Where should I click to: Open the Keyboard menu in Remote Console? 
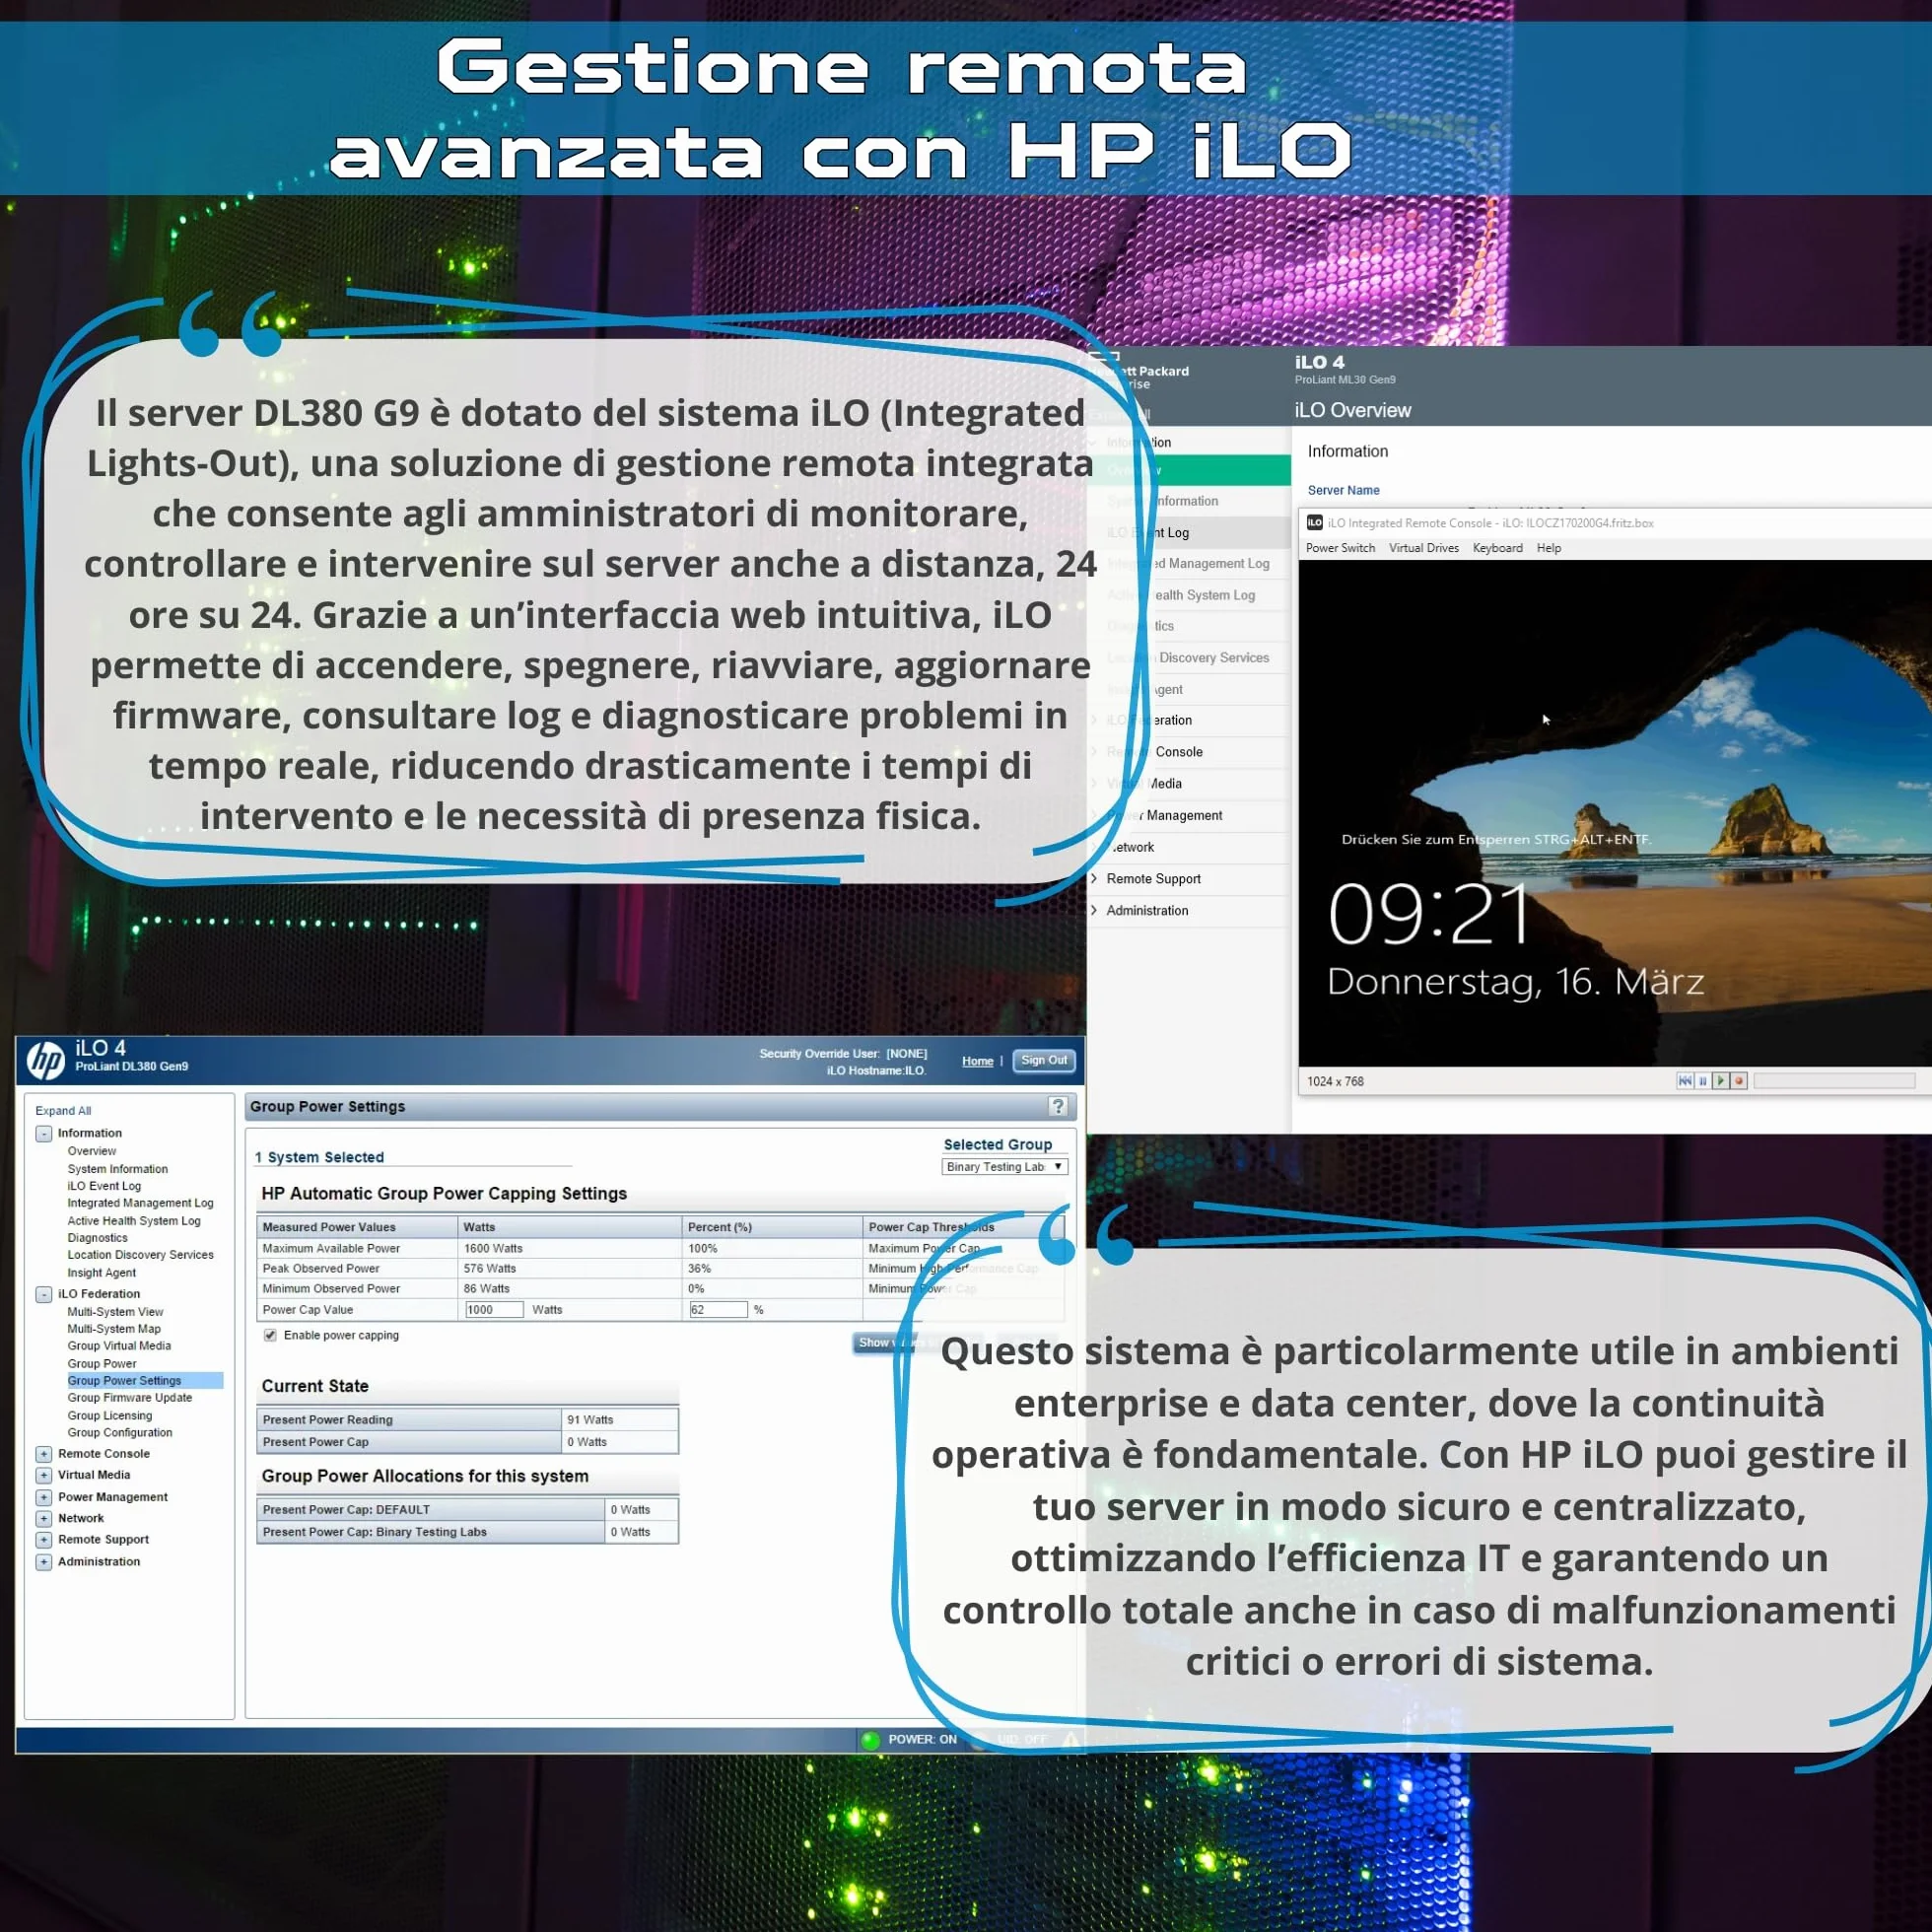(x=1497, y=548)
